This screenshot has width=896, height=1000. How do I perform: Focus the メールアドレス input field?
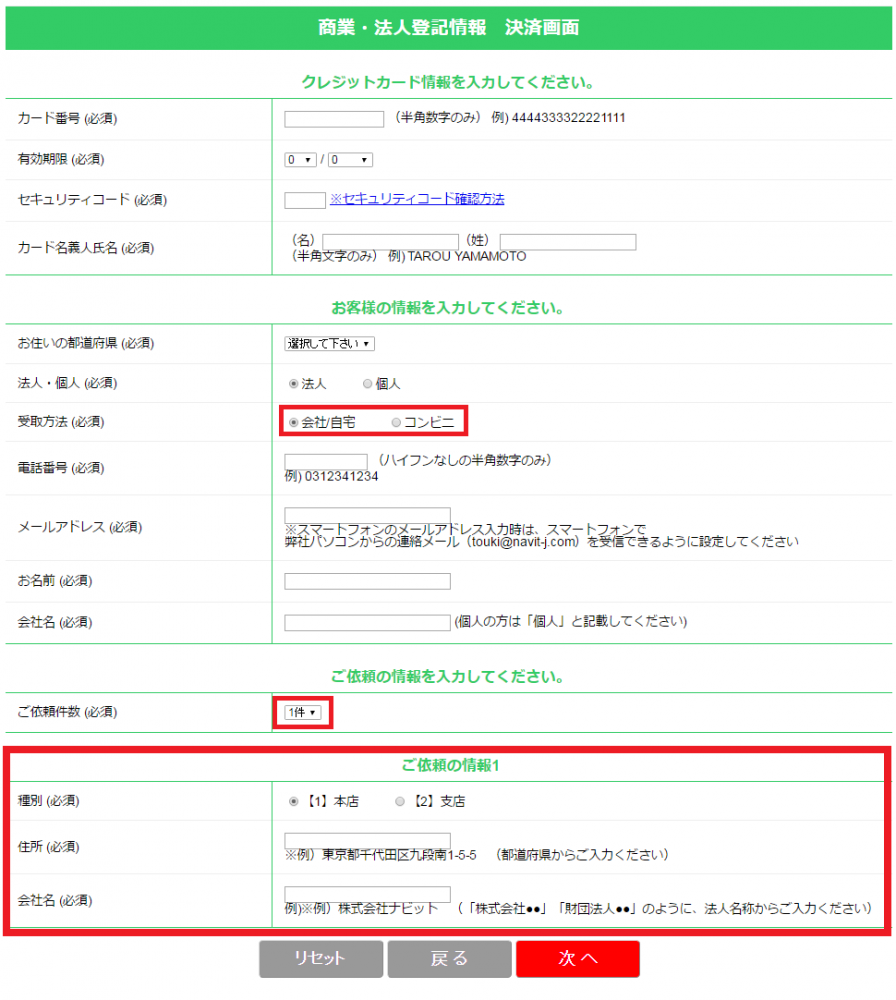point(367,515)
